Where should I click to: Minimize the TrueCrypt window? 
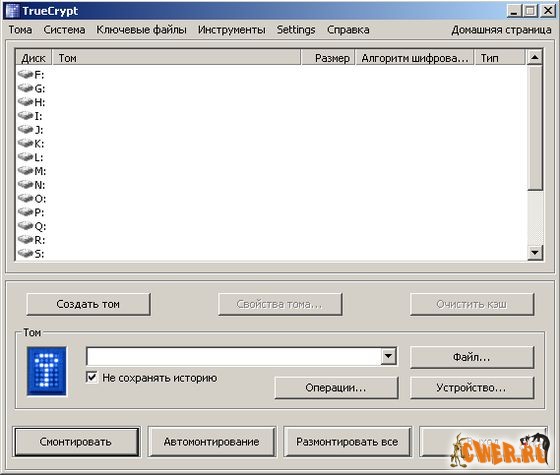514,11
